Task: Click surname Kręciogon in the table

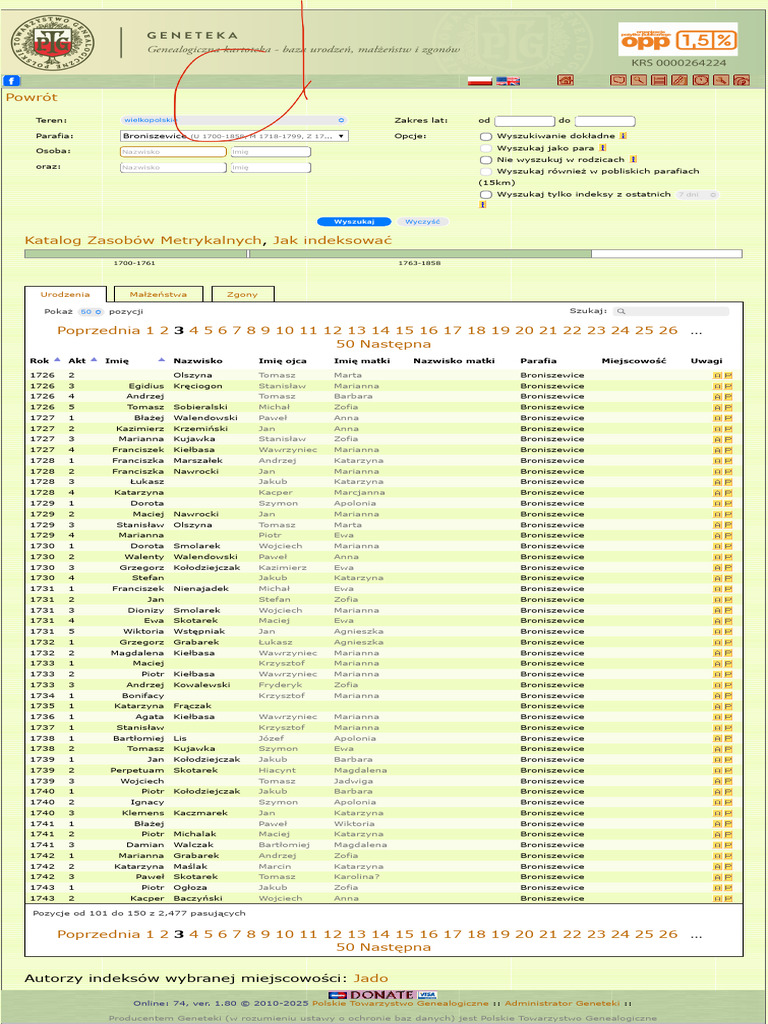Action: pyautogui.click(x=198, y=386)
